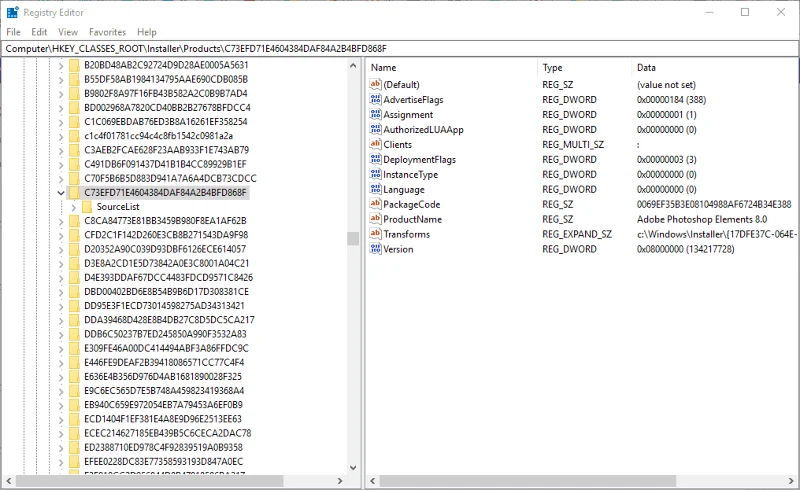Click the DeploymentFlags DWORD icon
800x490 pixels.
(x=376, y=159)
